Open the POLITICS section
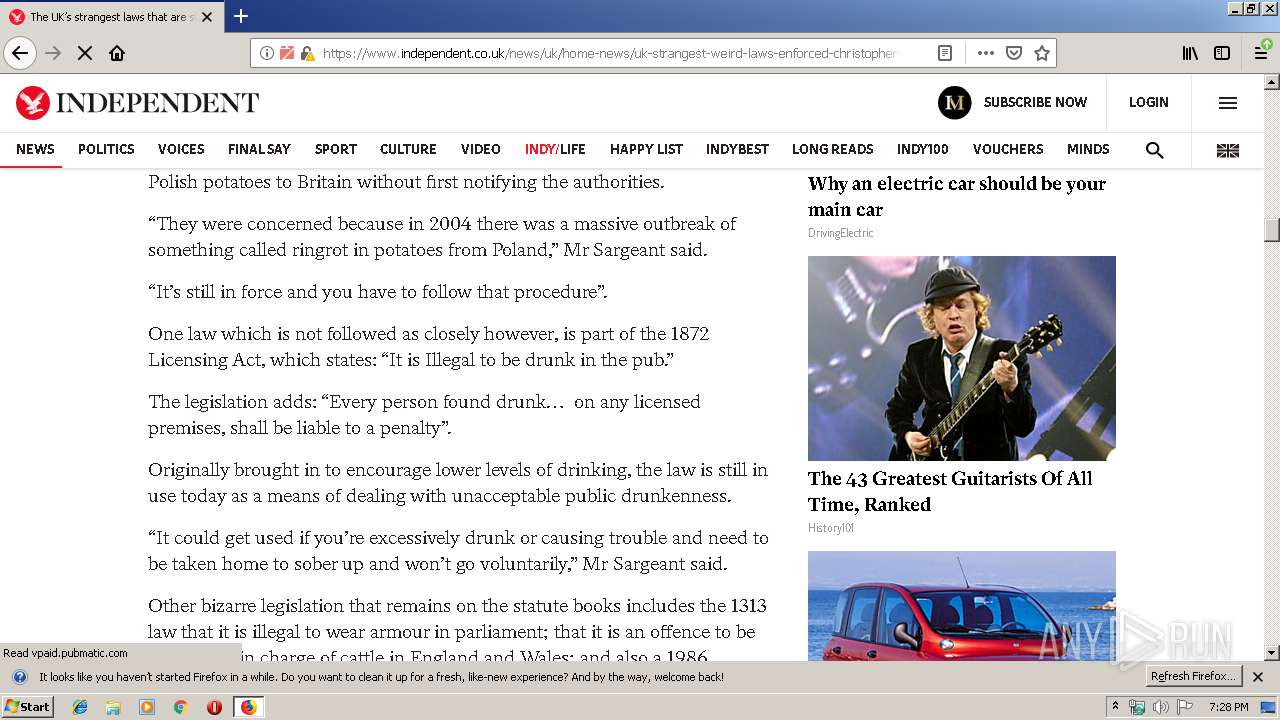This screenshot has height=720, width=1280. pyautogui.click(x=106, y=149)
